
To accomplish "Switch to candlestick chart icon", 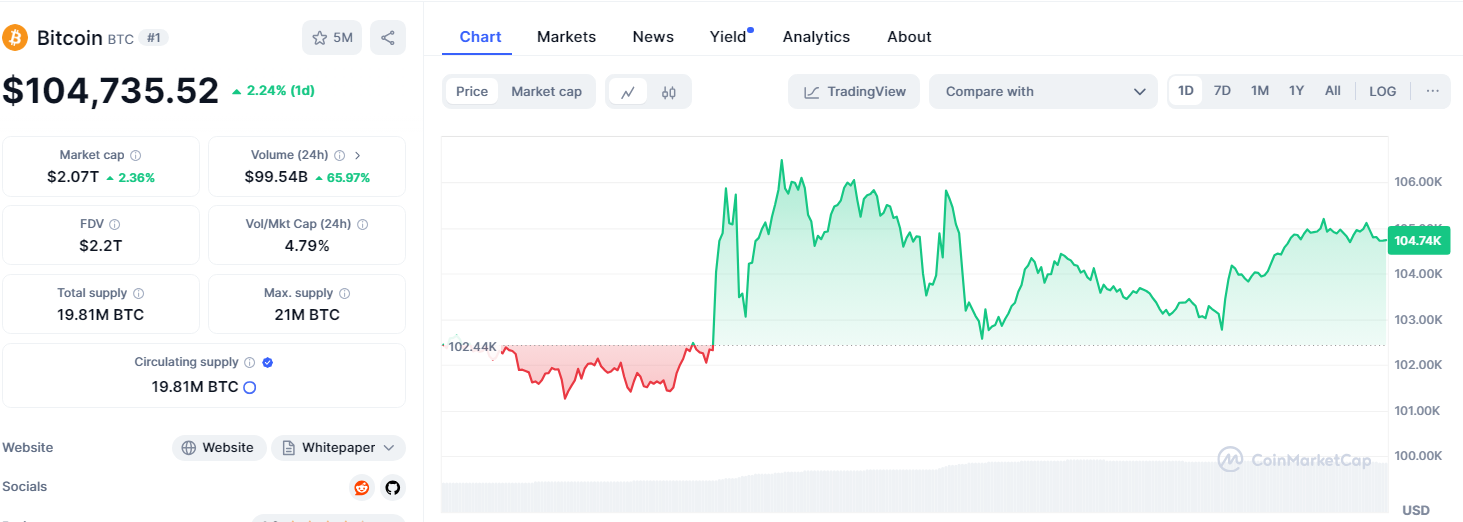I will (x=669, y=92).
